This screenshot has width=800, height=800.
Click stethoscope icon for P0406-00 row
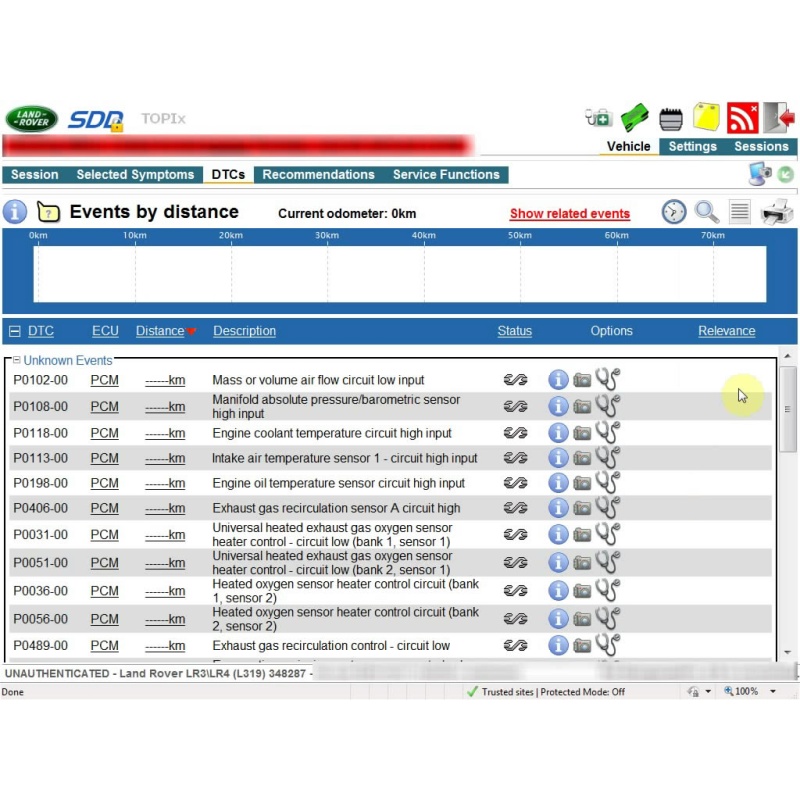point(608,507)
